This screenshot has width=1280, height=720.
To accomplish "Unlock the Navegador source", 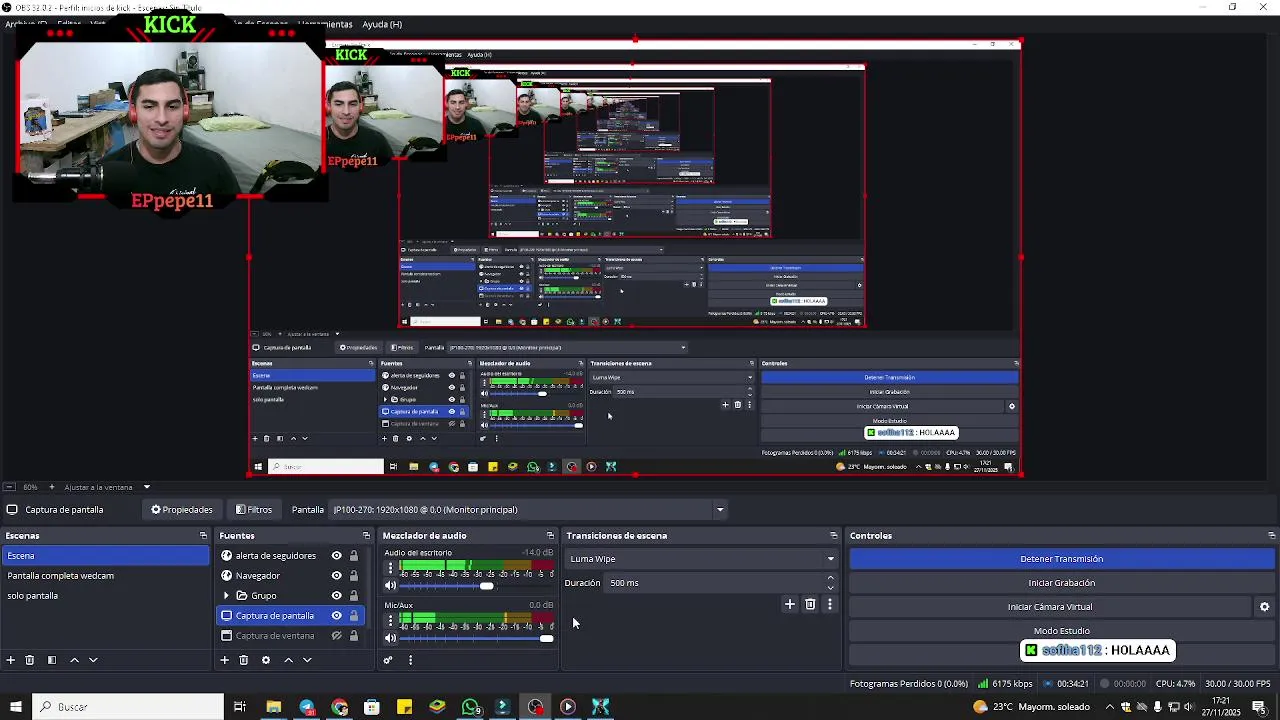I will (354, 576).
